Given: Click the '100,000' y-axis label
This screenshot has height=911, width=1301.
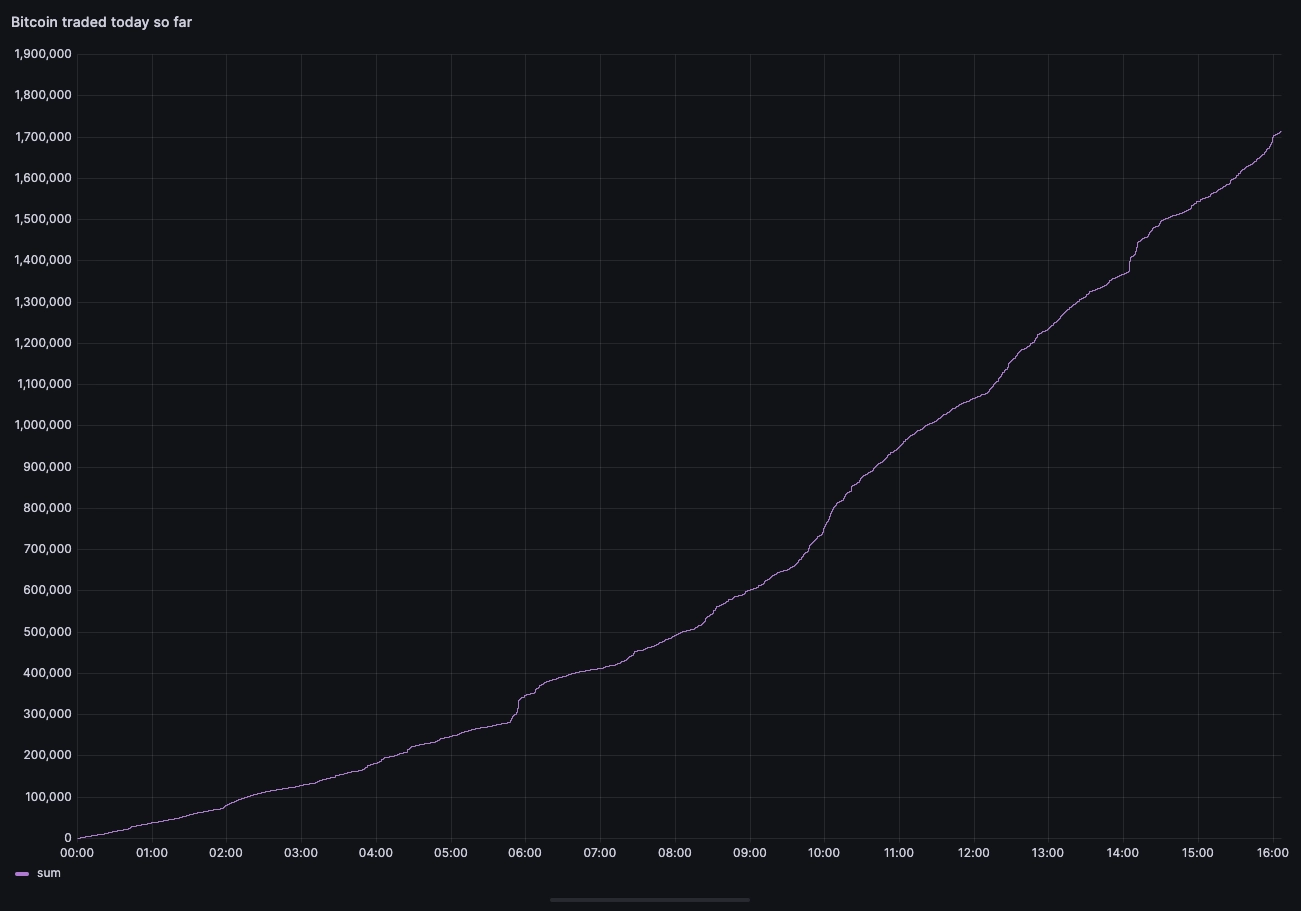Looking at the screenshot, I should 48,797.
